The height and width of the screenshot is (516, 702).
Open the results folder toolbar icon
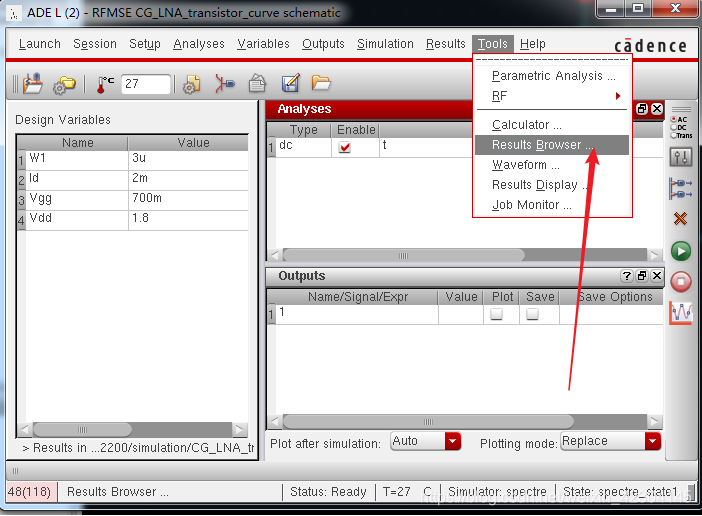tap(321, 83)
